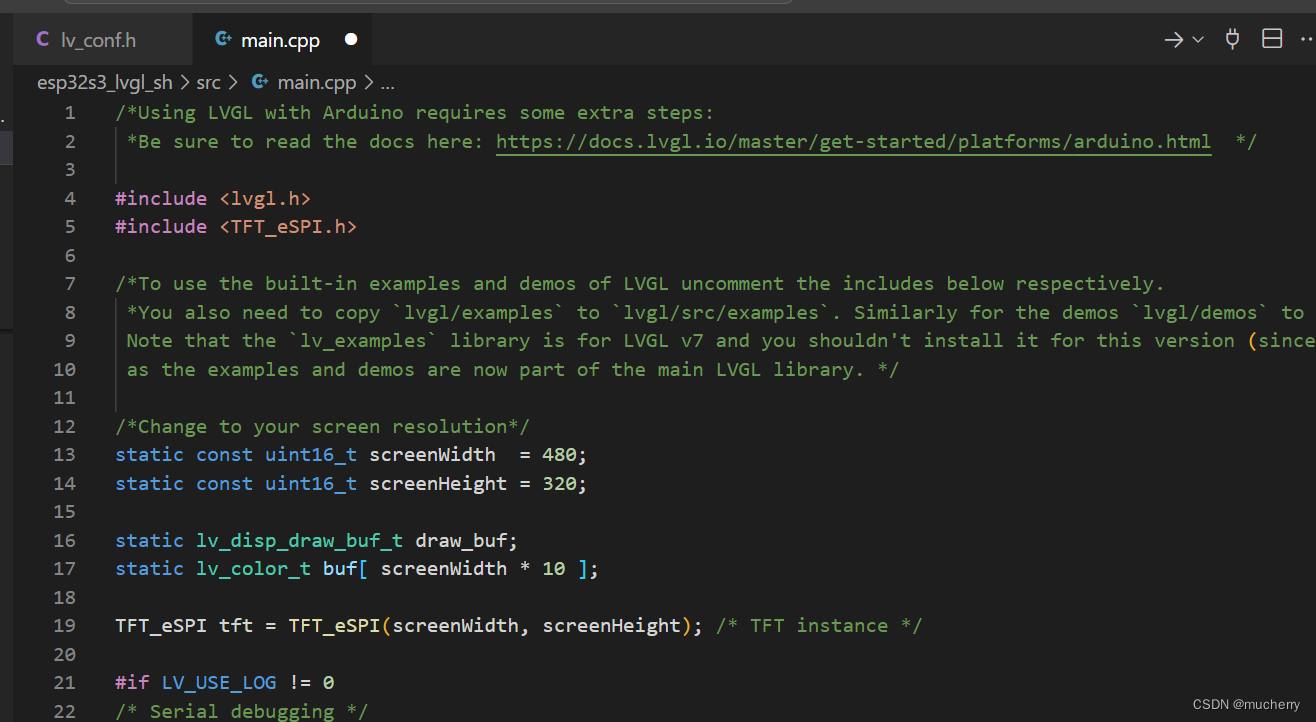
Task: Click screenHeight in the line 14 declaration
Action: point(438,484)
